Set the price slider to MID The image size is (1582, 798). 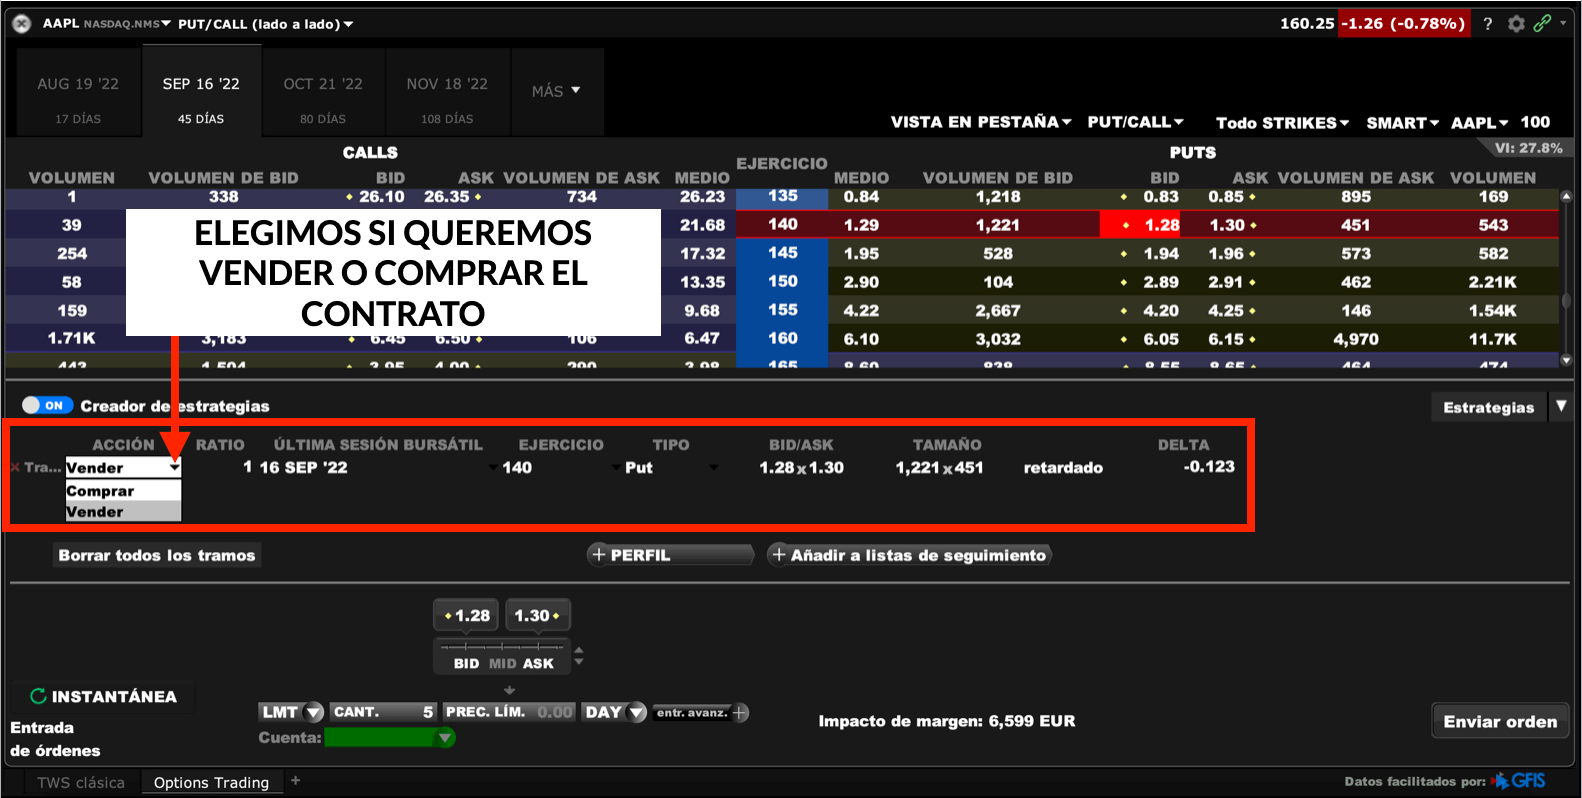tap(503, 663)
